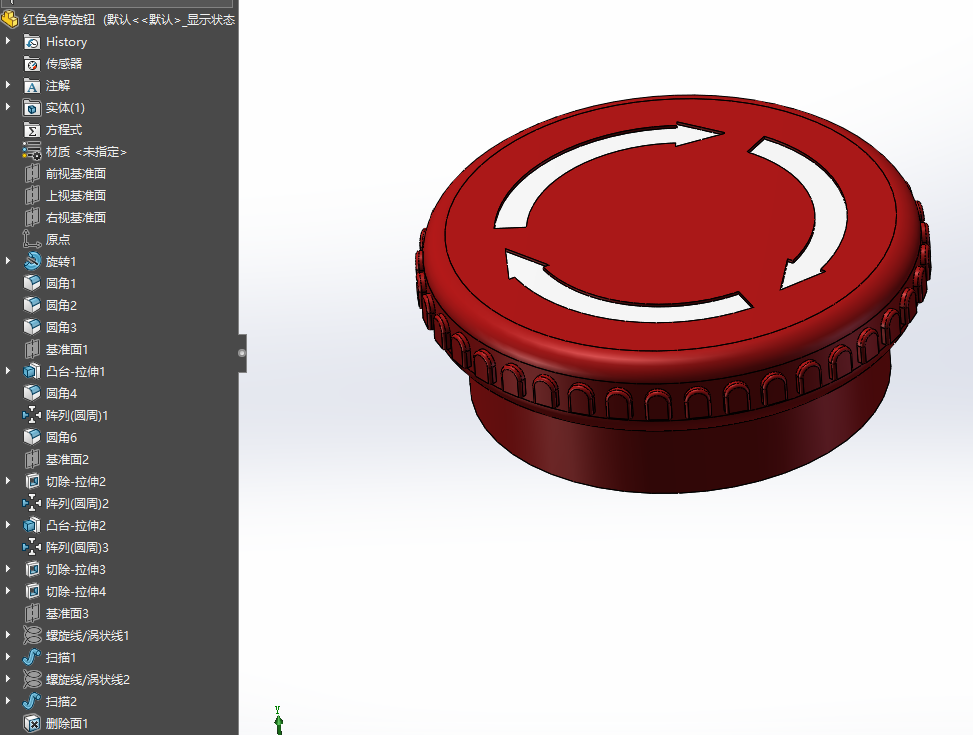Expand the 切除-拉伸4 feature
Screen dimensions: 973x735
point(8,590)
